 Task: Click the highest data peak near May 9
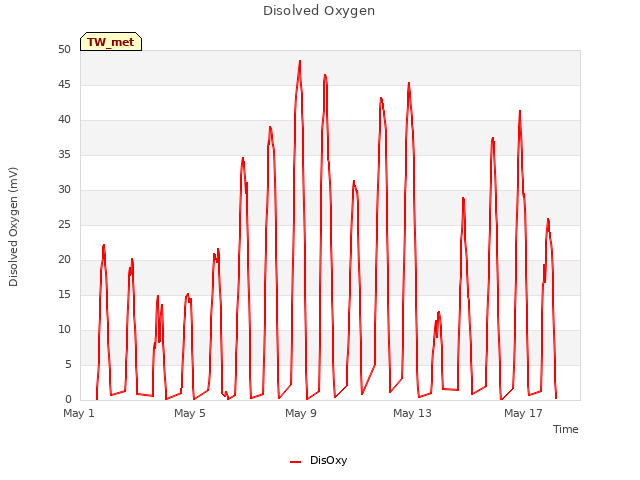[x=300, y=61]
